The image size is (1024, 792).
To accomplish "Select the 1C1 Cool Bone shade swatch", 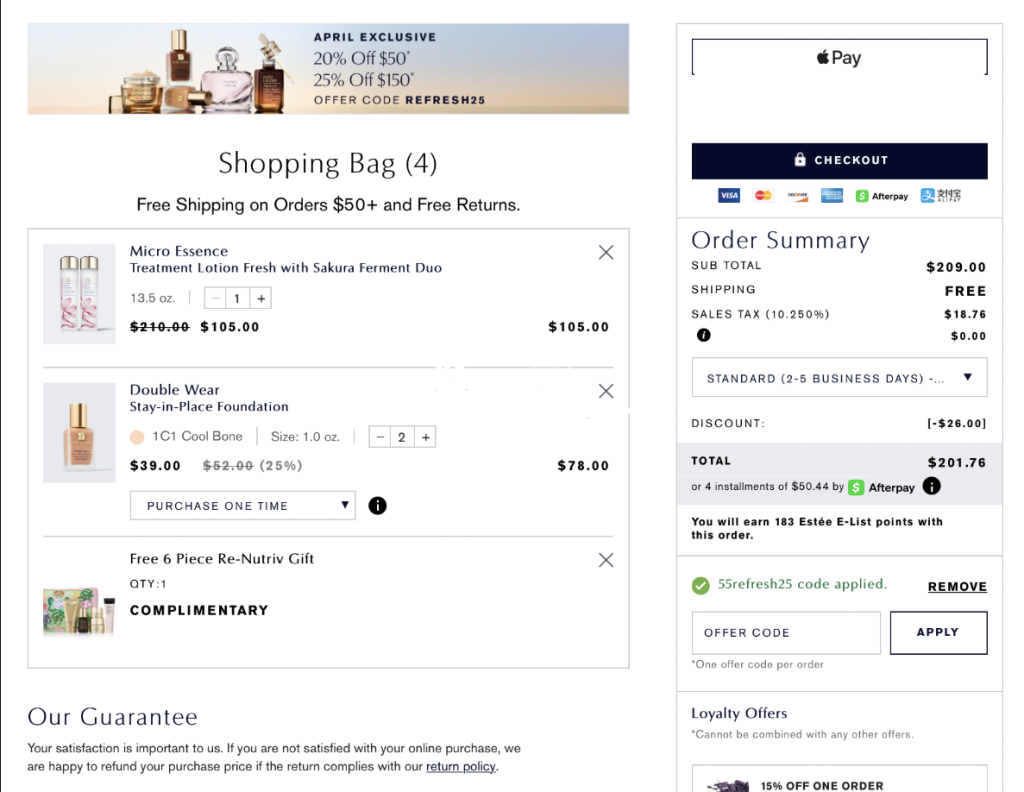I will (x=138, y=437).
